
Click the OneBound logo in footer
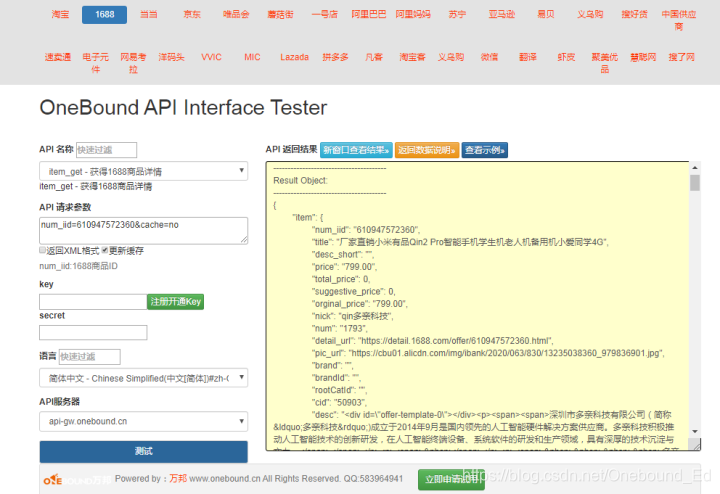click(x=77, y=480)
